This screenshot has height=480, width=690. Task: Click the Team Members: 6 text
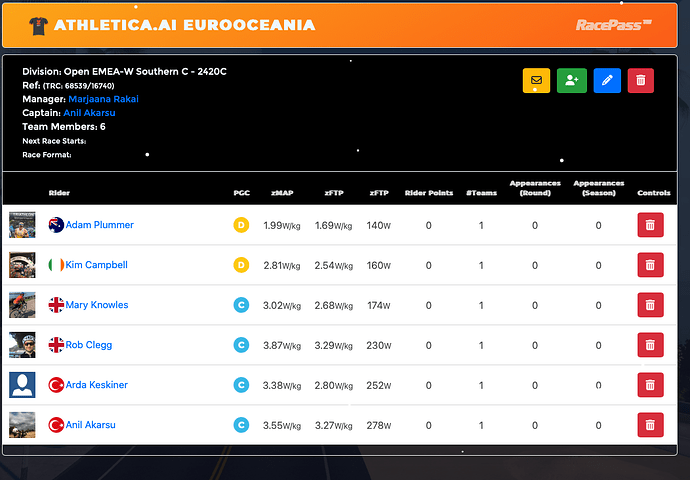pyautogui.click(x=64, y=127)
